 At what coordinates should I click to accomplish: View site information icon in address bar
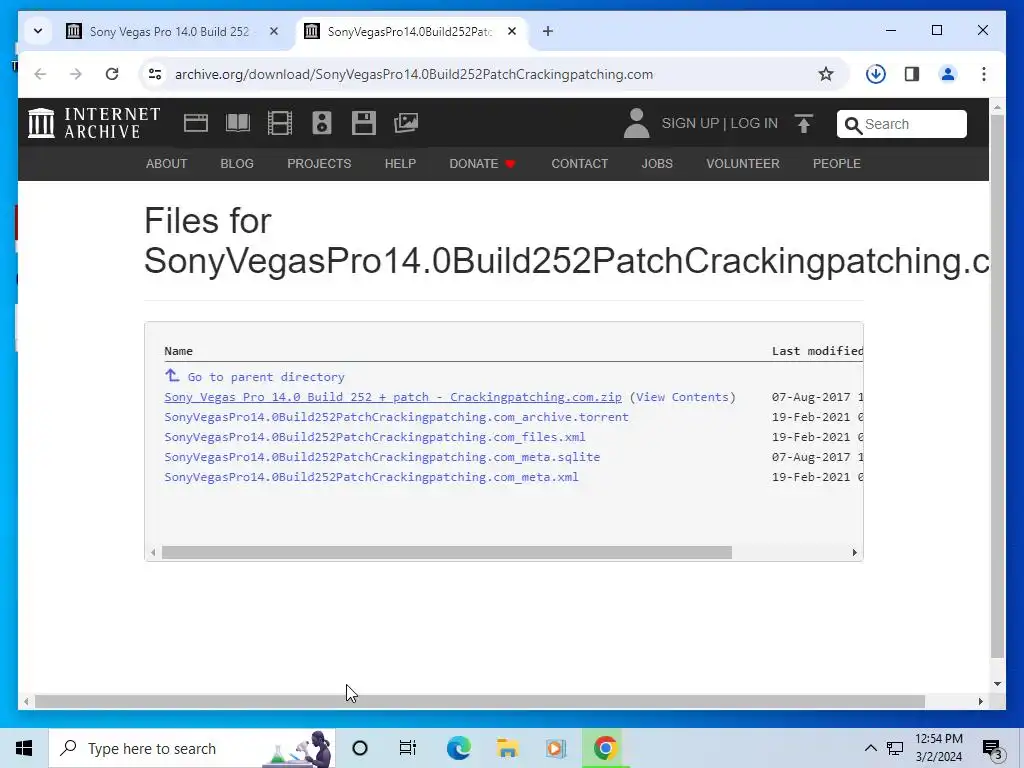point(155,74)
